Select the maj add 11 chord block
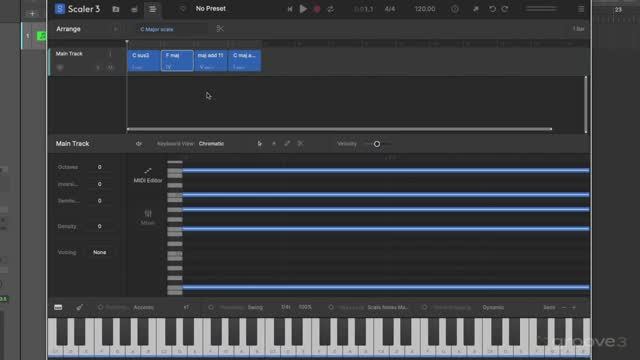 (211, 61)
